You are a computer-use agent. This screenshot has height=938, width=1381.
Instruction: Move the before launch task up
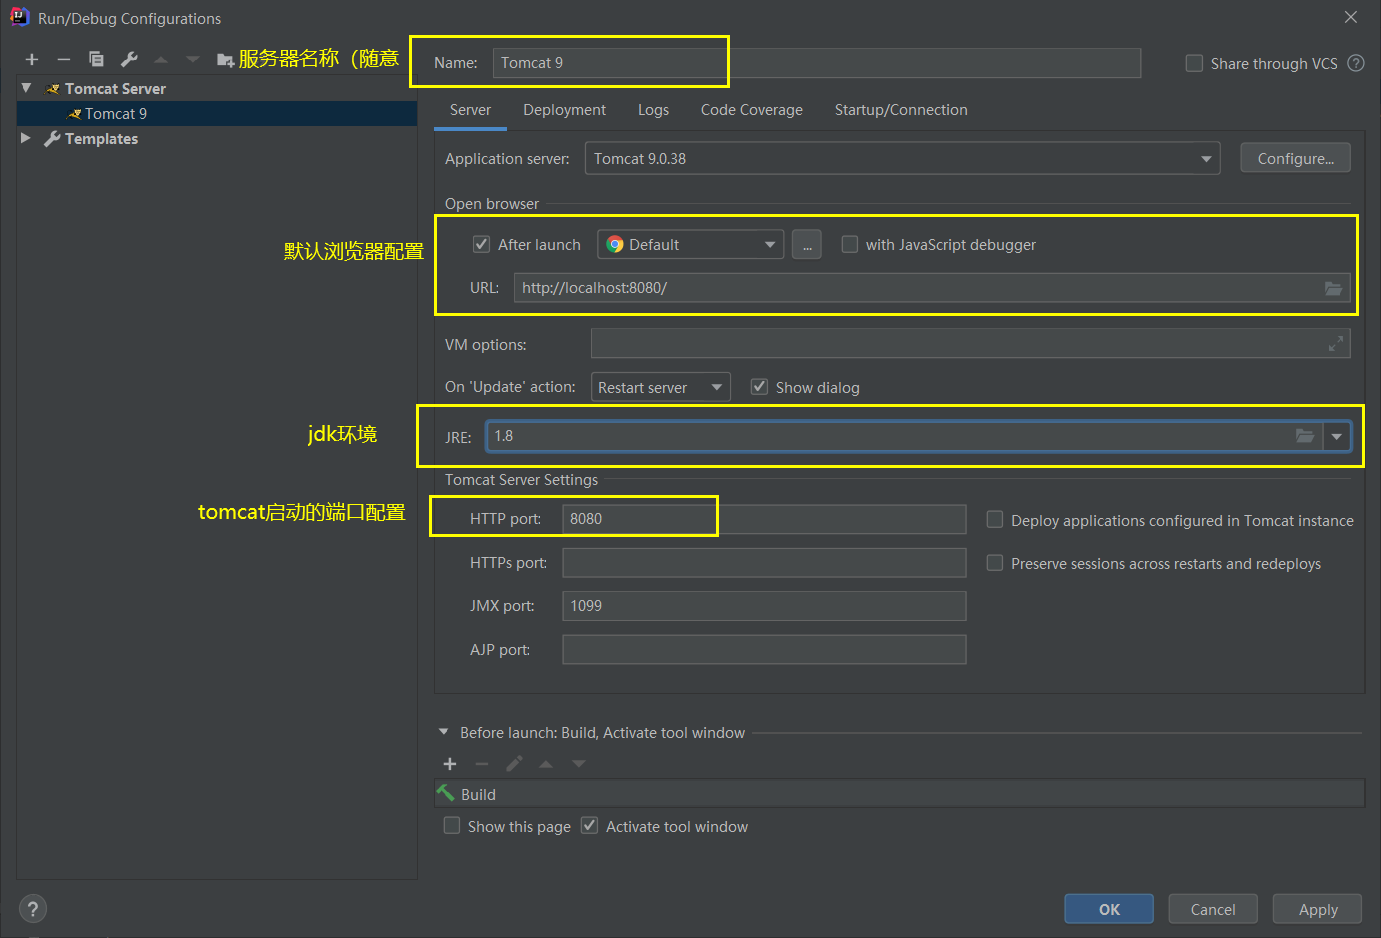coord(546,764)
